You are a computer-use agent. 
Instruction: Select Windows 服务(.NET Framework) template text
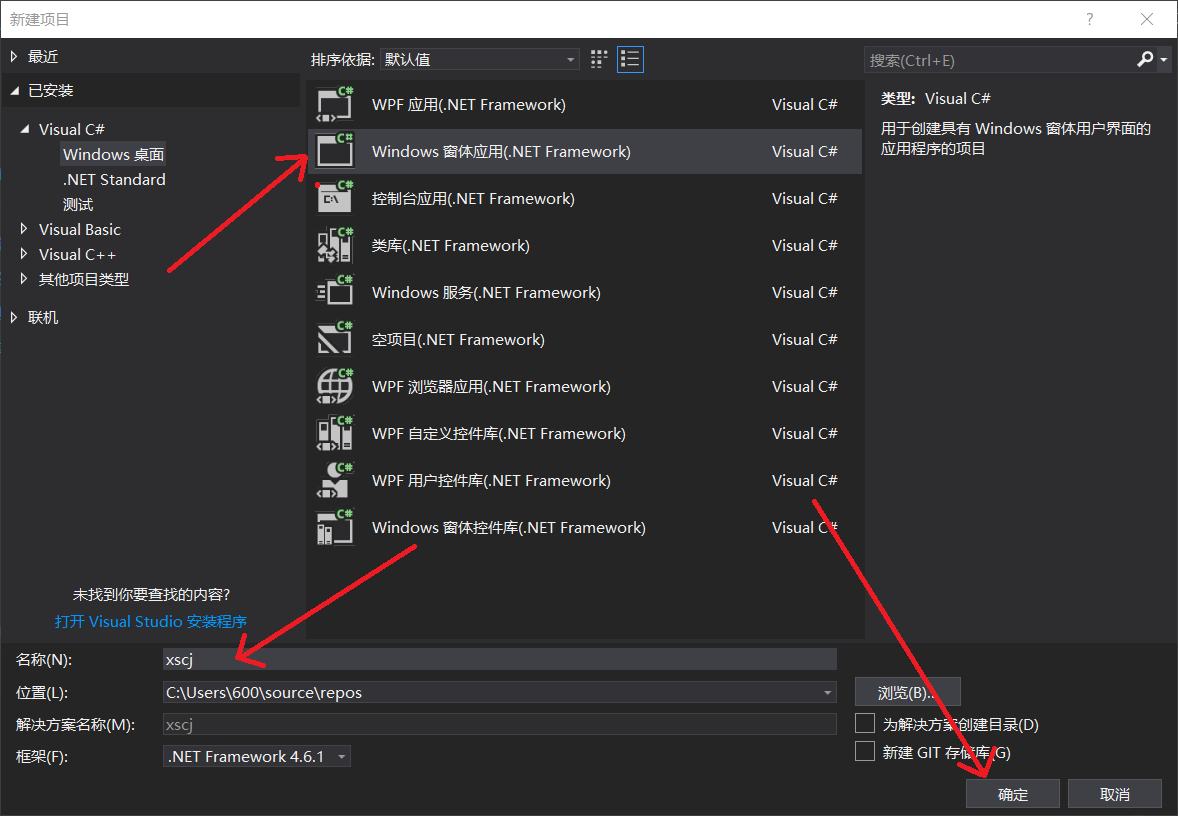coord(486,292)
